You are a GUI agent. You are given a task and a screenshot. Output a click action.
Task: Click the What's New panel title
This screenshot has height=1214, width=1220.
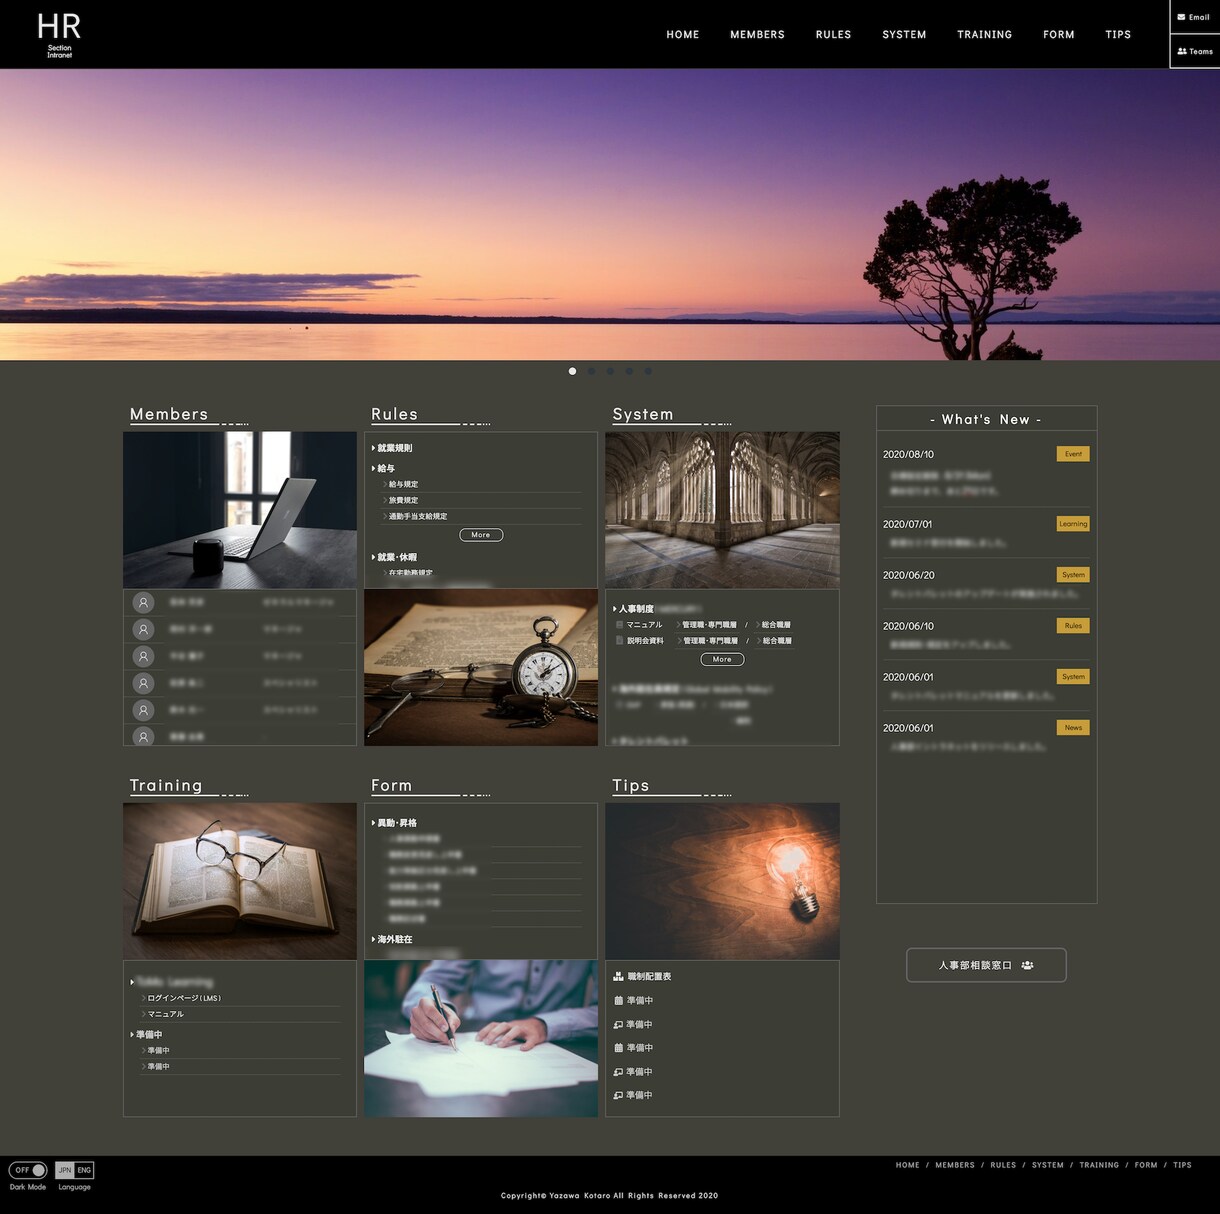(986, 420)
